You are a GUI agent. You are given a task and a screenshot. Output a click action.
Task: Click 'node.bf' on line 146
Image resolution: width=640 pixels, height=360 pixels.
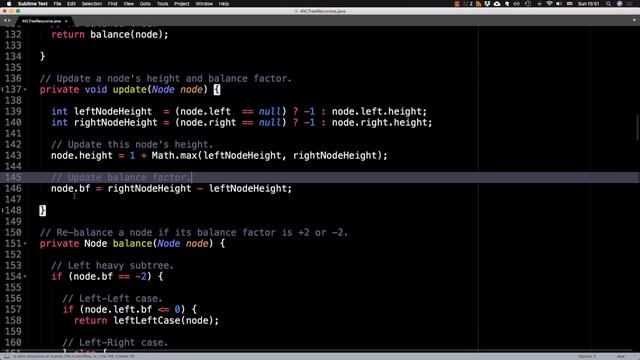[x=70, y=189]
